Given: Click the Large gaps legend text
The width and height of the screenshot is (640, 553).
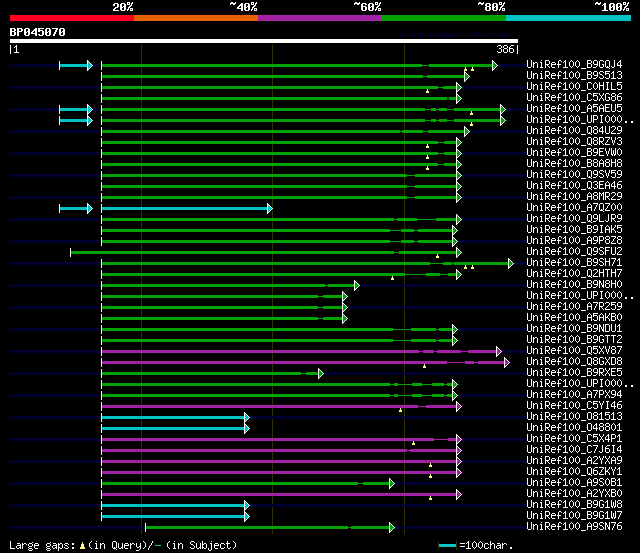Looking at the screenshot, I should (123, 545).
